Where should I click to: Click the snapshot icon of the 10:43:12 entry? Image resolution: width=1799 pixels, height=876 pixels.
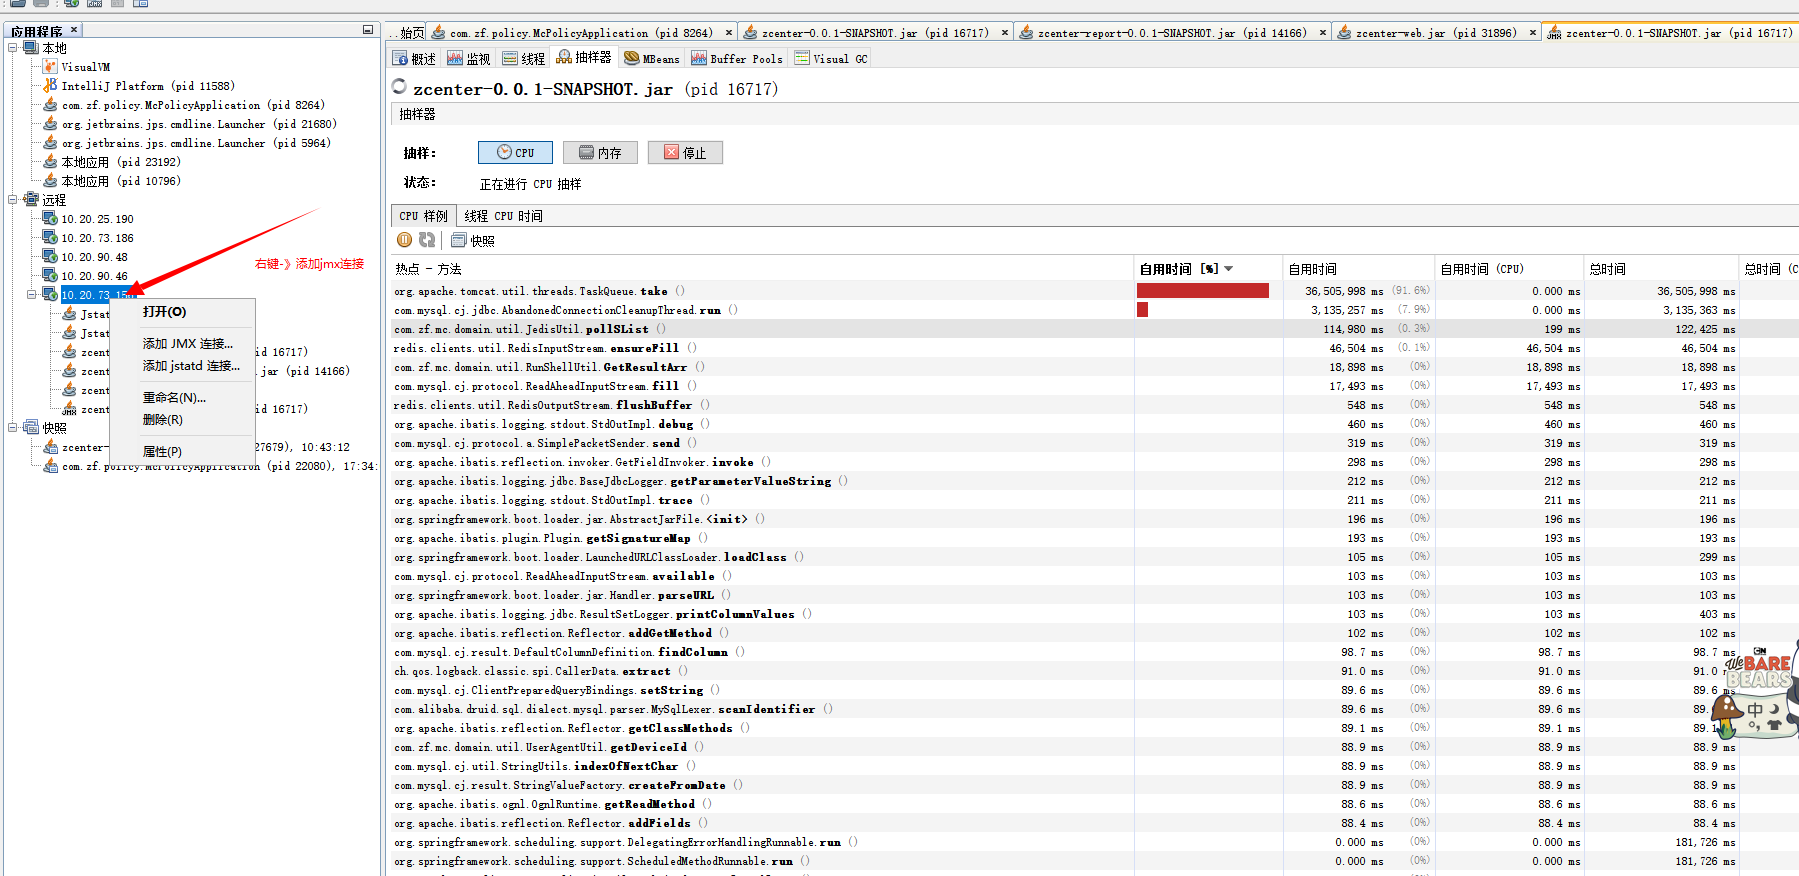point(50,447)
